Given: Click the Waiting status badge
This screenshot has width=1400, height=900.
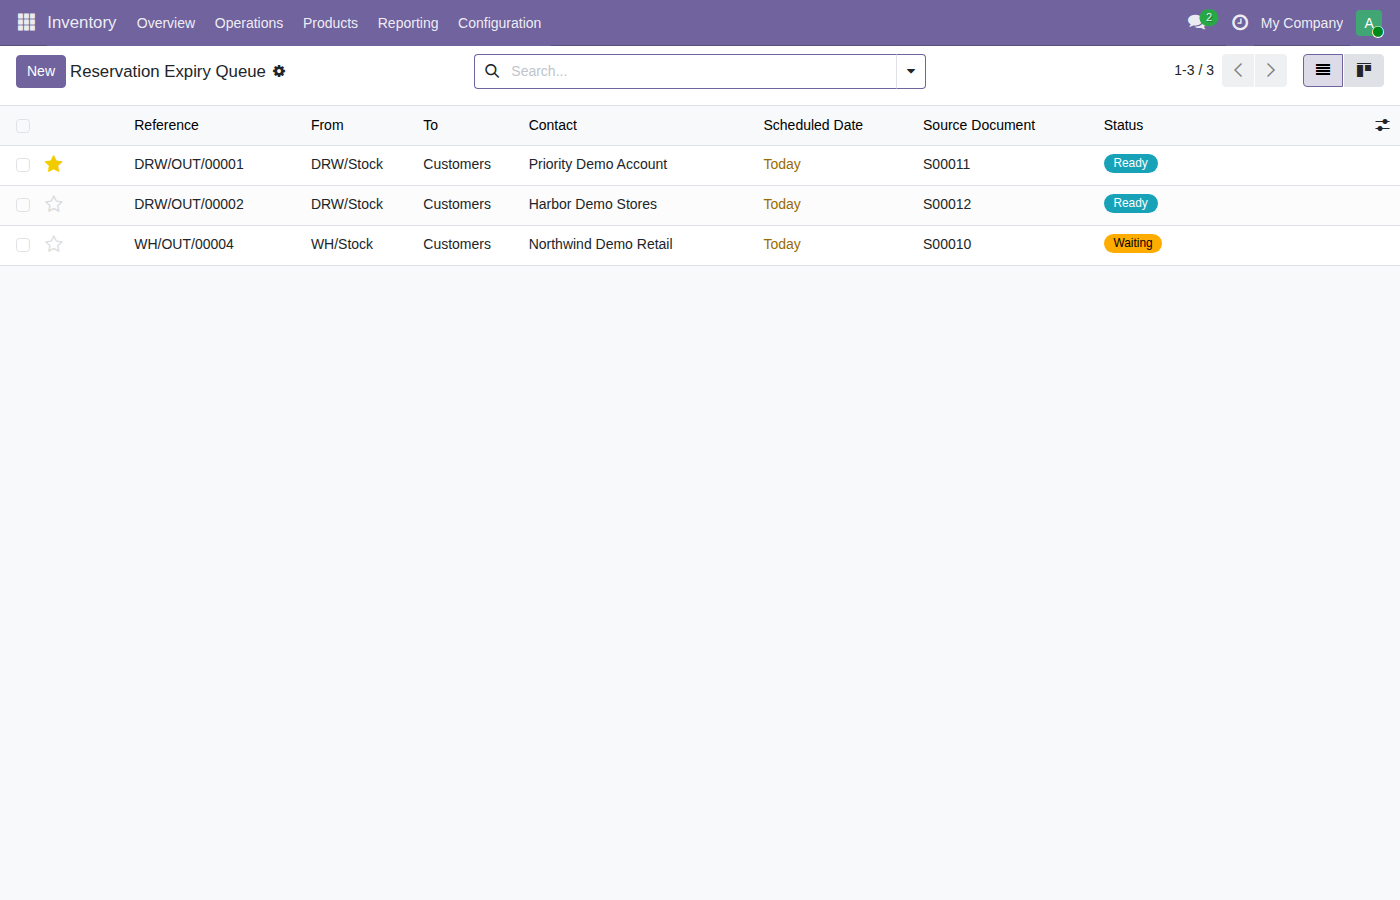Looking at the screenshot, I should [x=1133, y=243].
